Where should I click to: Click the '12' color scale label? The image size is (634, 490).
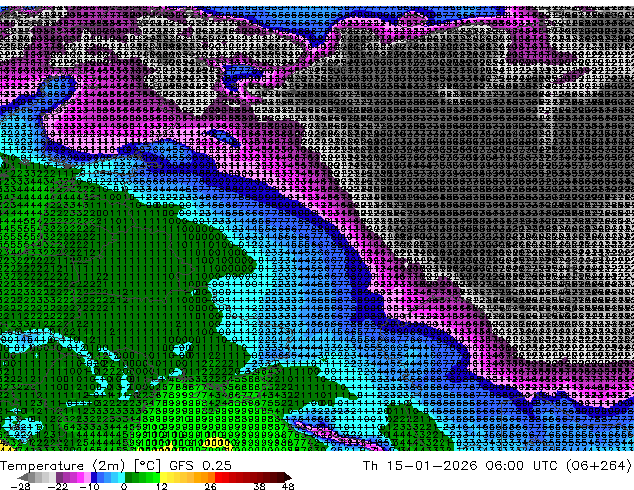[x=161, y=486]
